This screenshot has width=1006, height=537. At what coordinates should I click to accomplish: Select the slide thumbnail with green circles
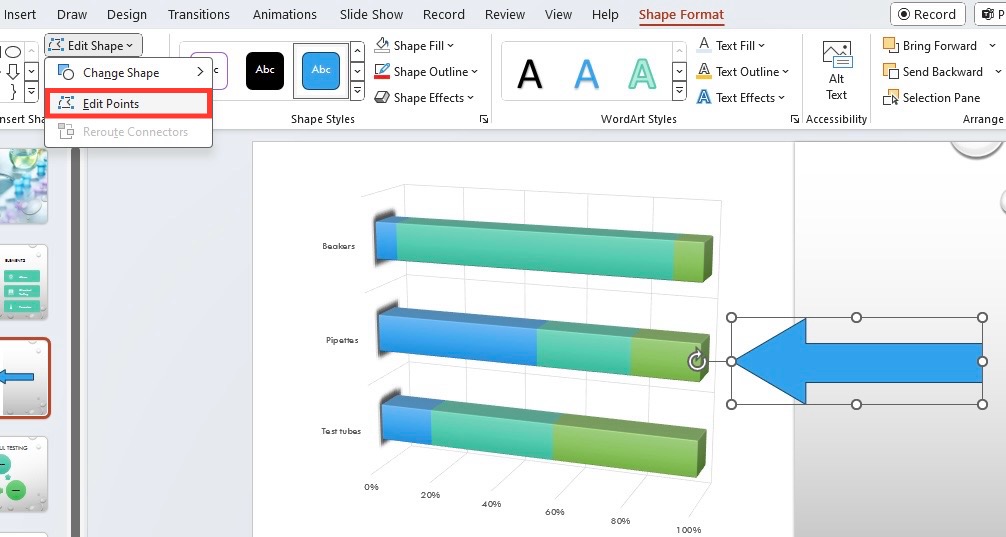pyautogui.click(x=24, y=473)
